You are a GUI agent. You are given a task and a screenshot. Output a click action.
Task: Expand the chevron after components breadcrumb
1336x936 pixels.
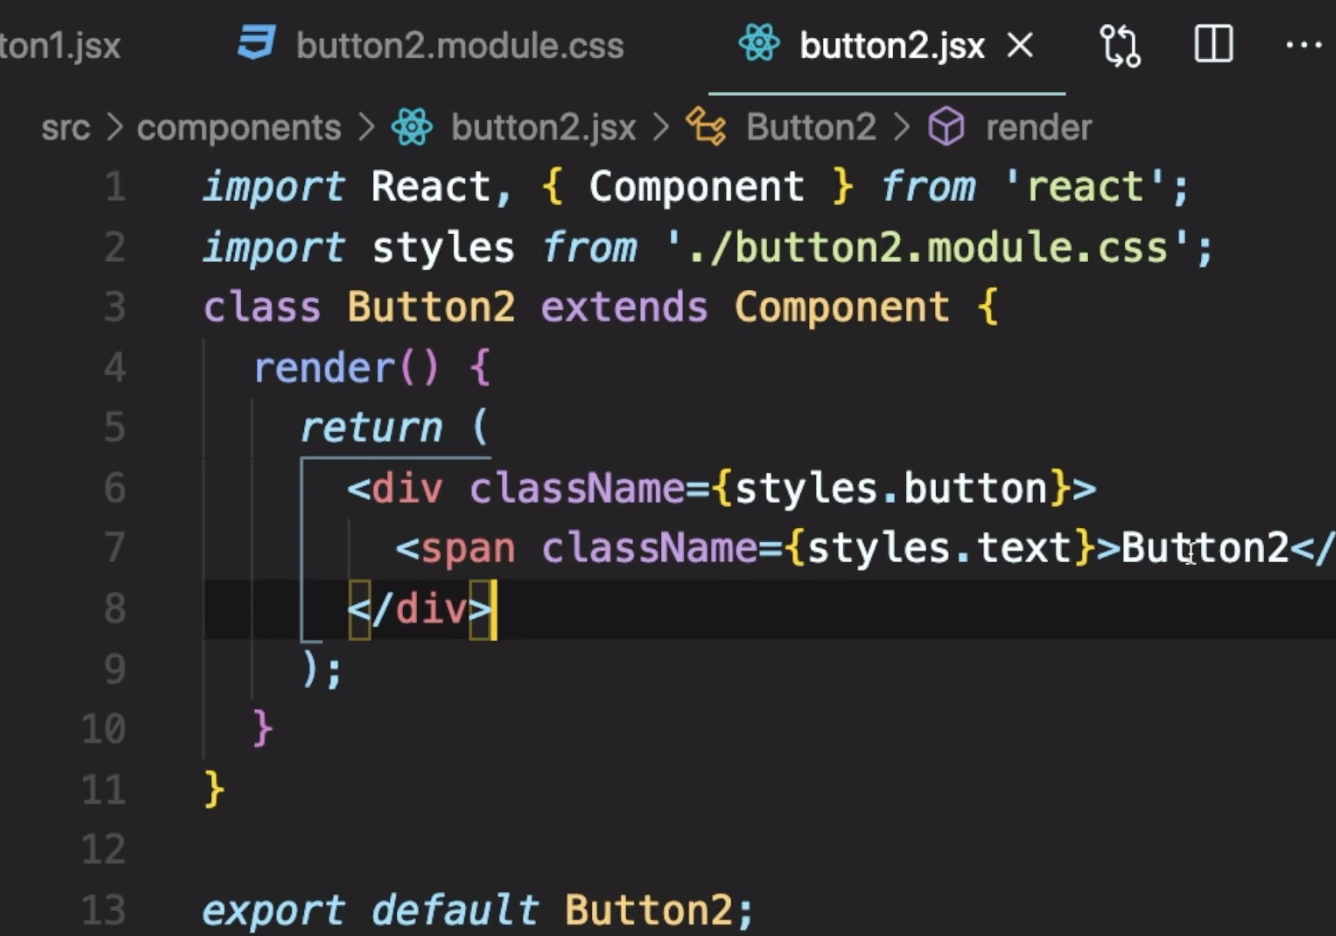[x=364, y=127]
